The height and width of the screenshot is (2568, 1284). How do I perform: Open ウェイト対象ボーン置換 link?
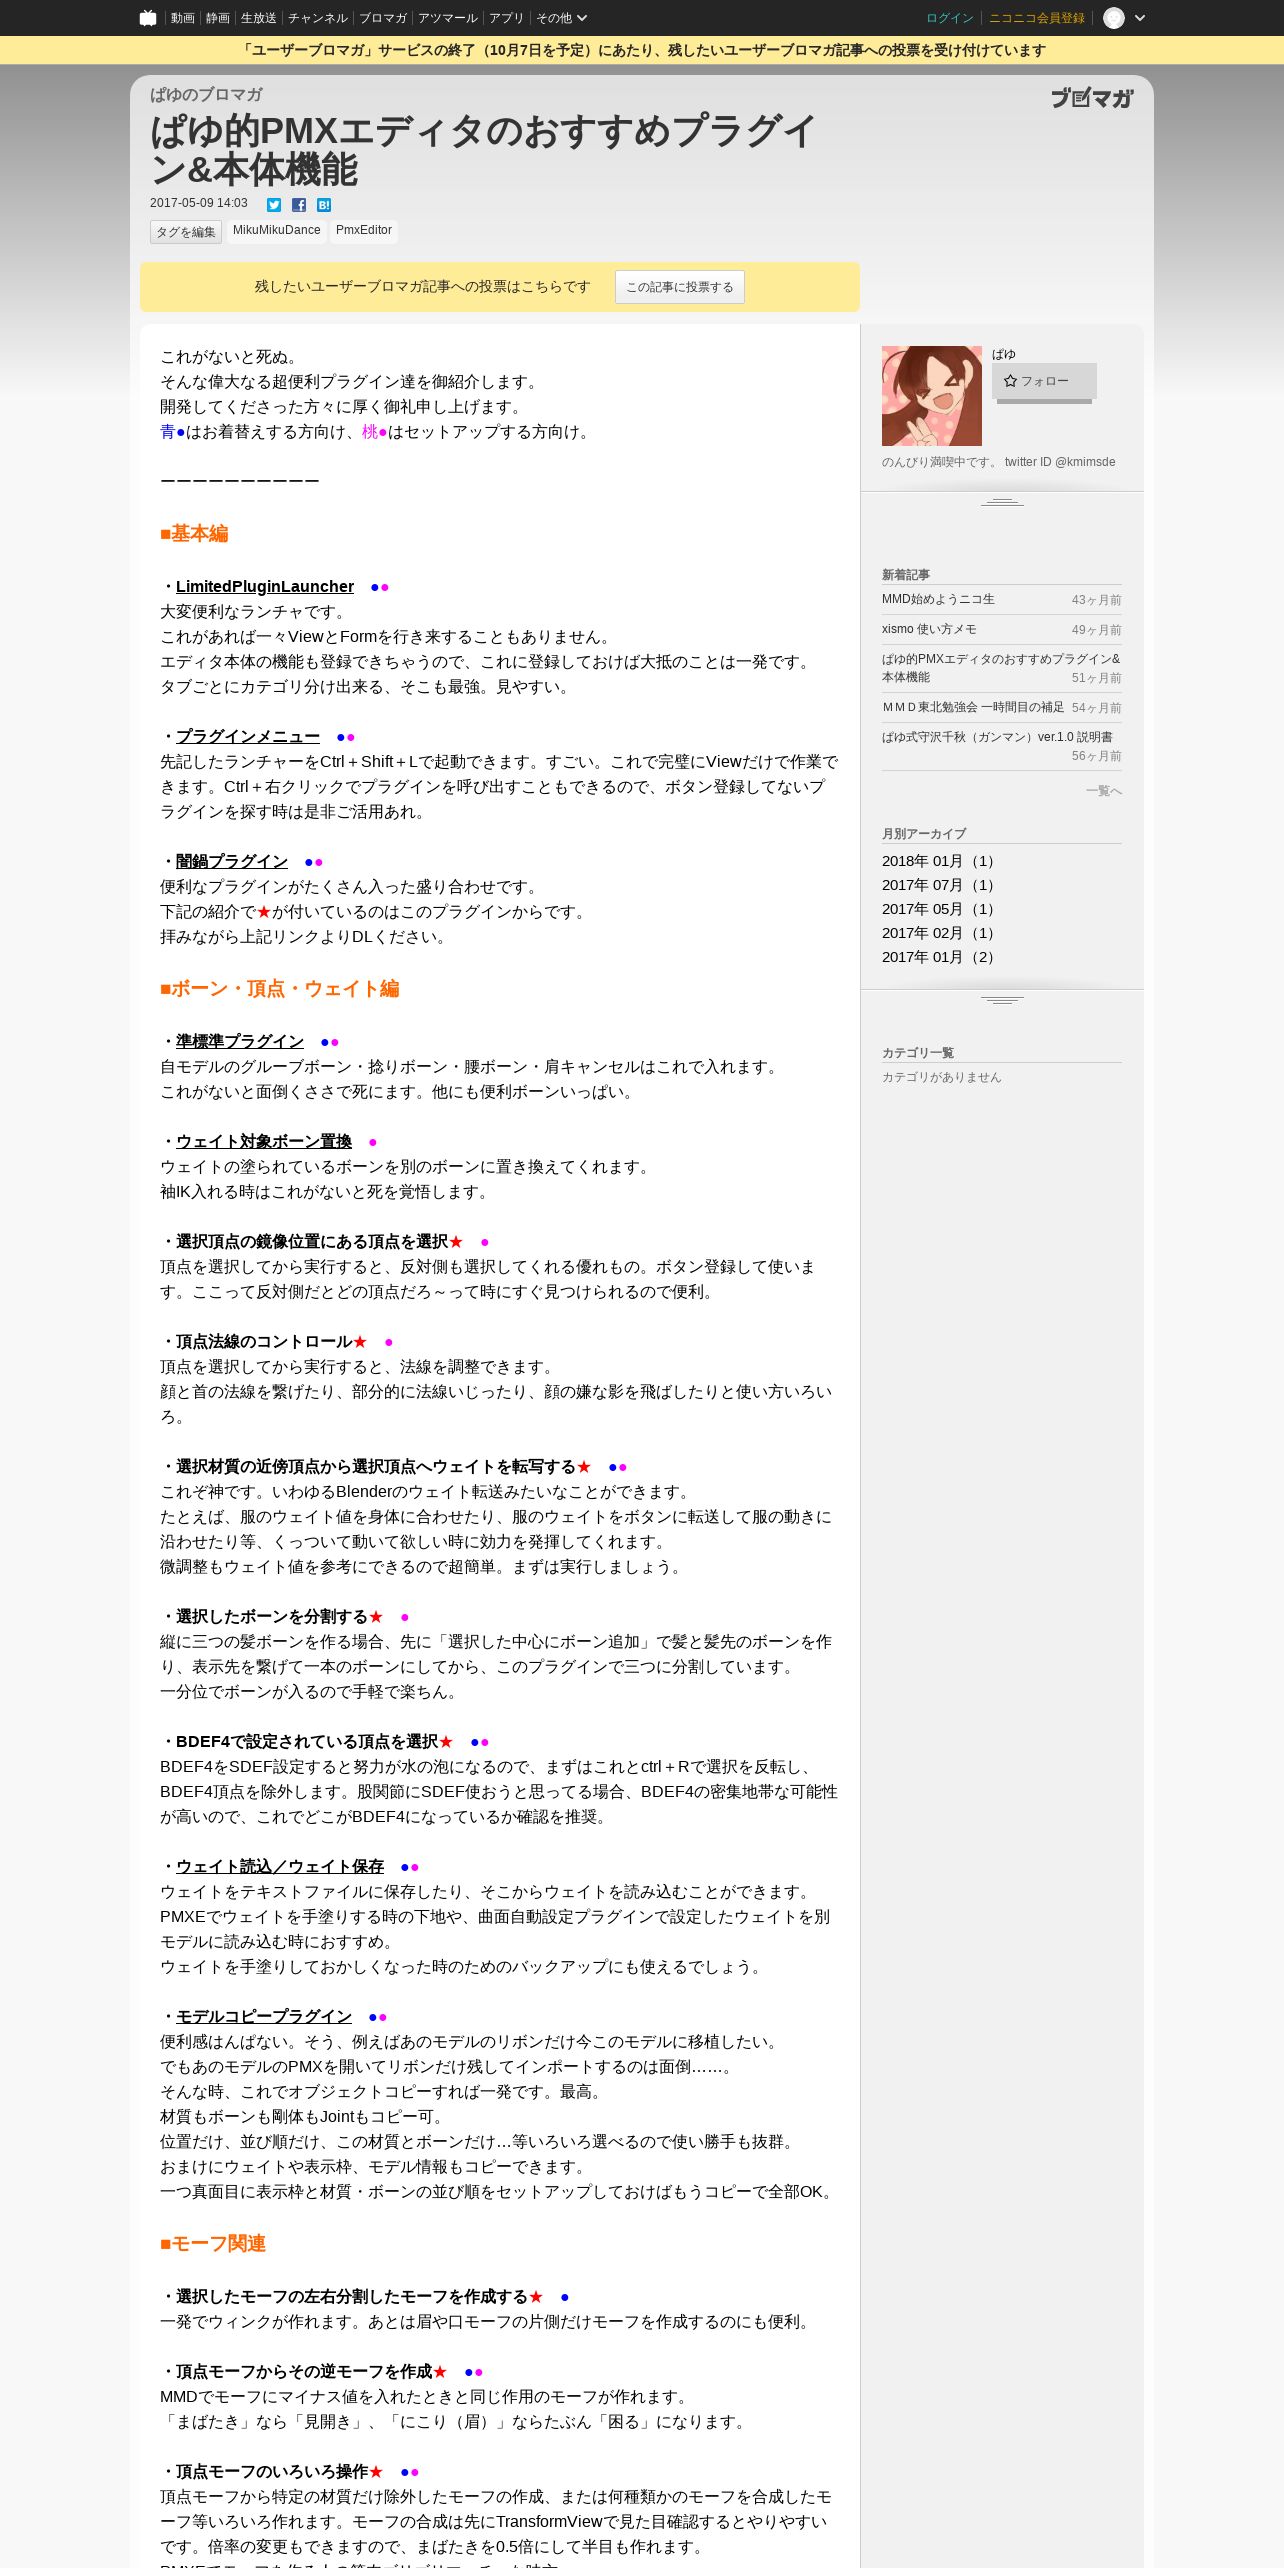264,1142
